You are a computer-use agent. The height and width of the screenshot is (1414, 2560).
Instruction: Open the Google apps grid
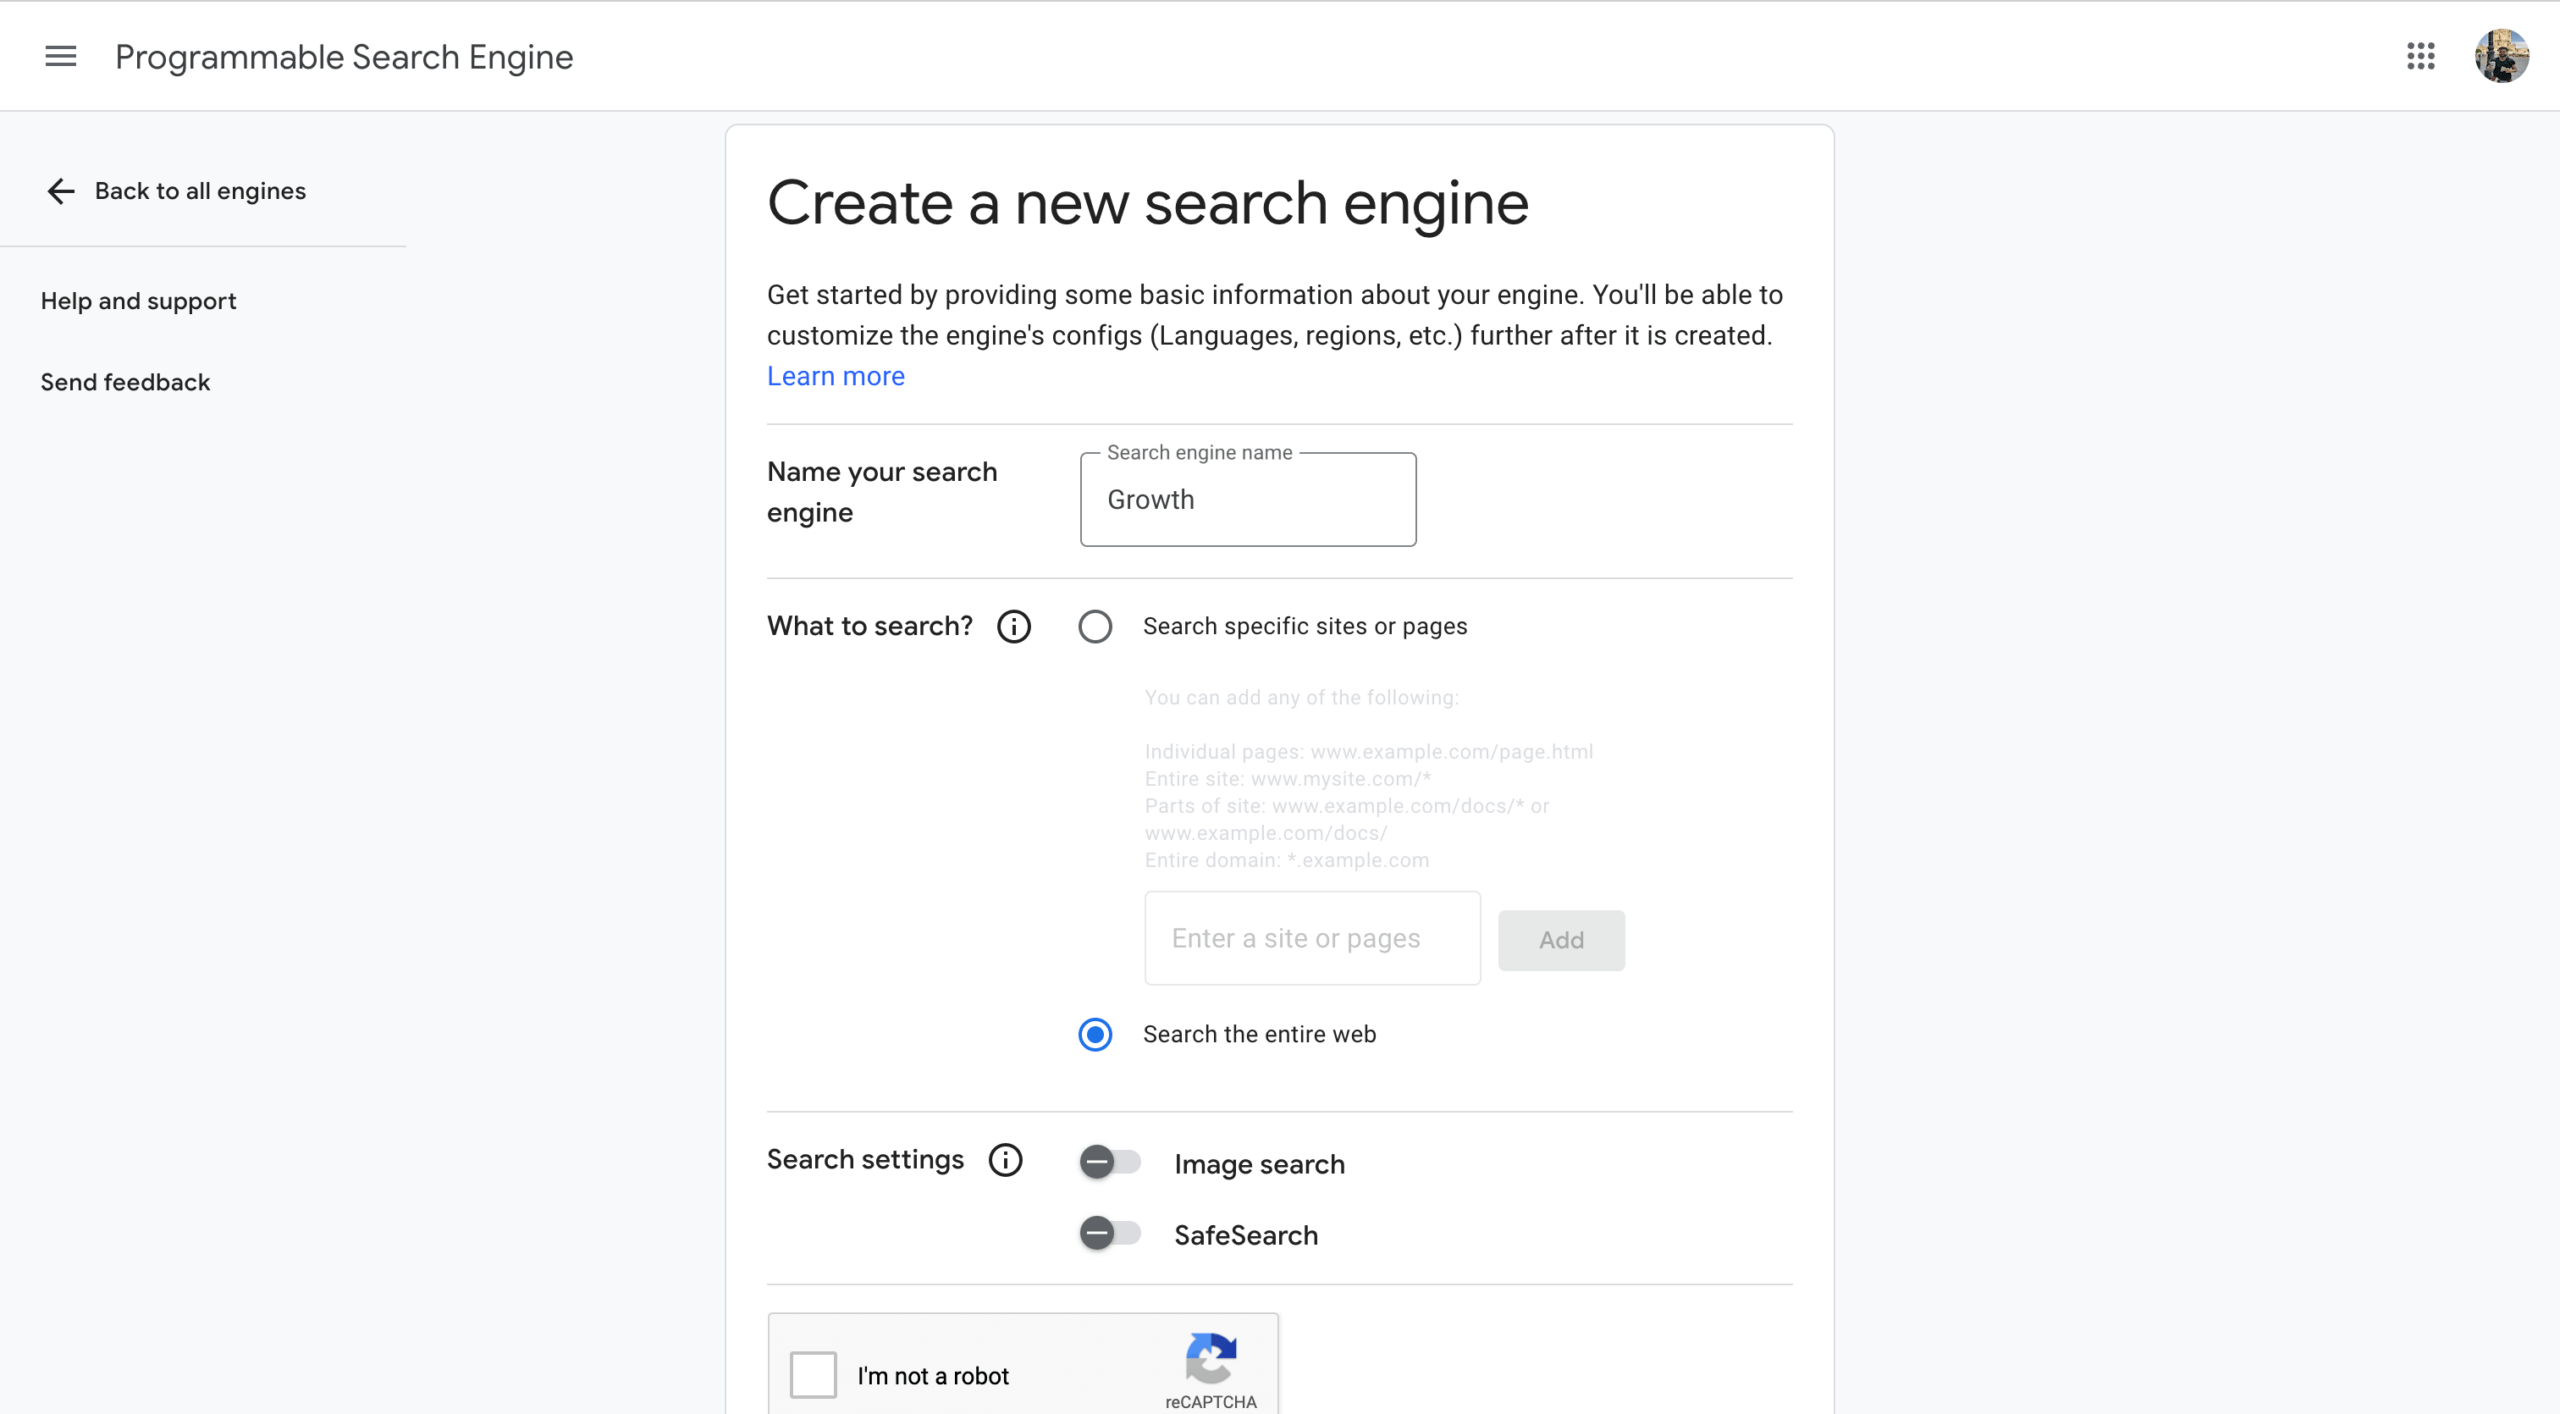click(x=2420, y=56)
